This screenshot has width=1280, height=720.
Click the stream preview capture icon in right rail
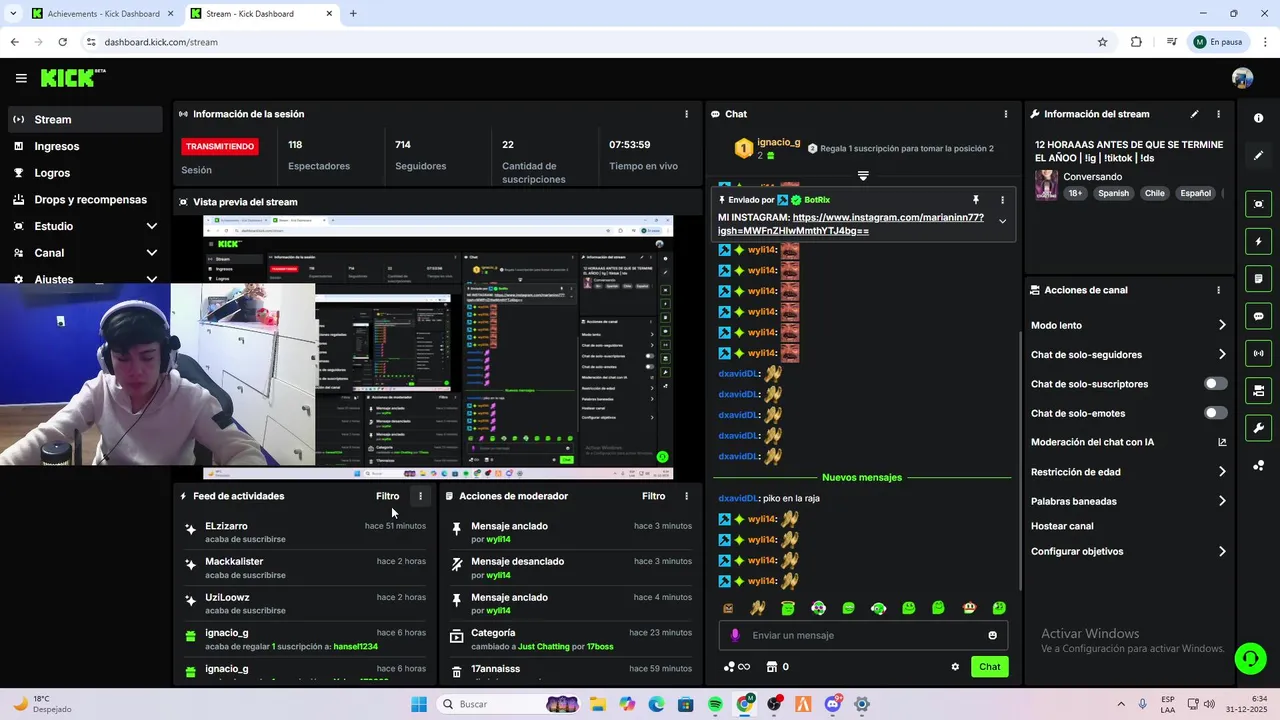pyautogui.click(x=1258, y=204)
